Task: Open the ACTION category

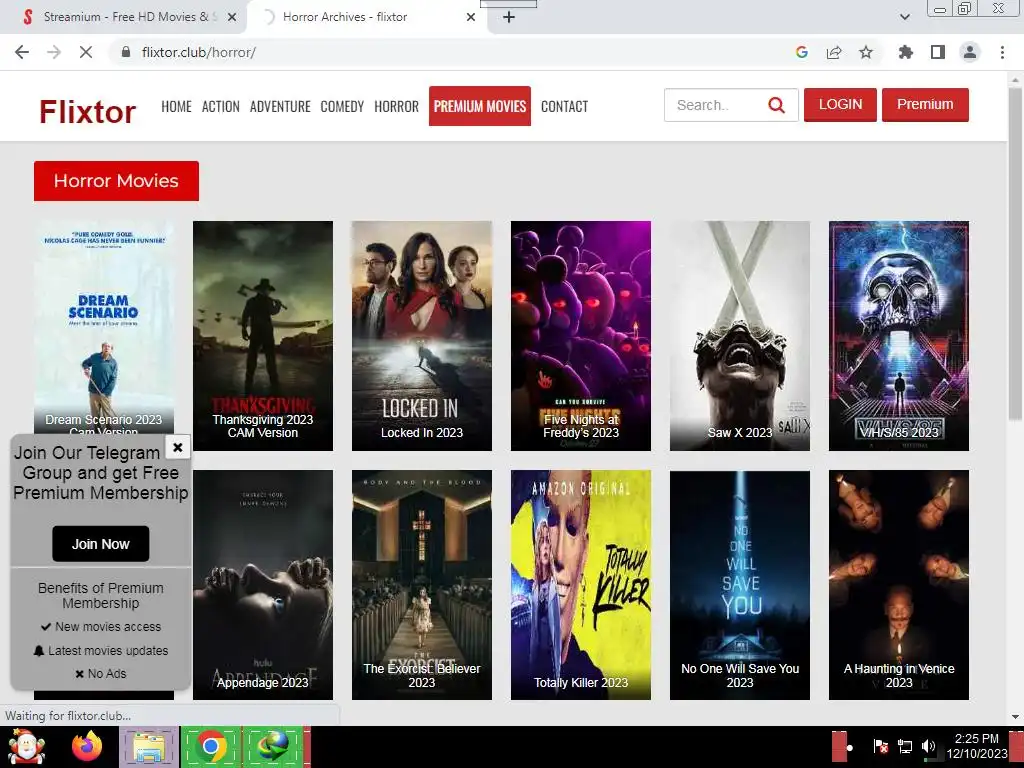Action: click(221, 106)
